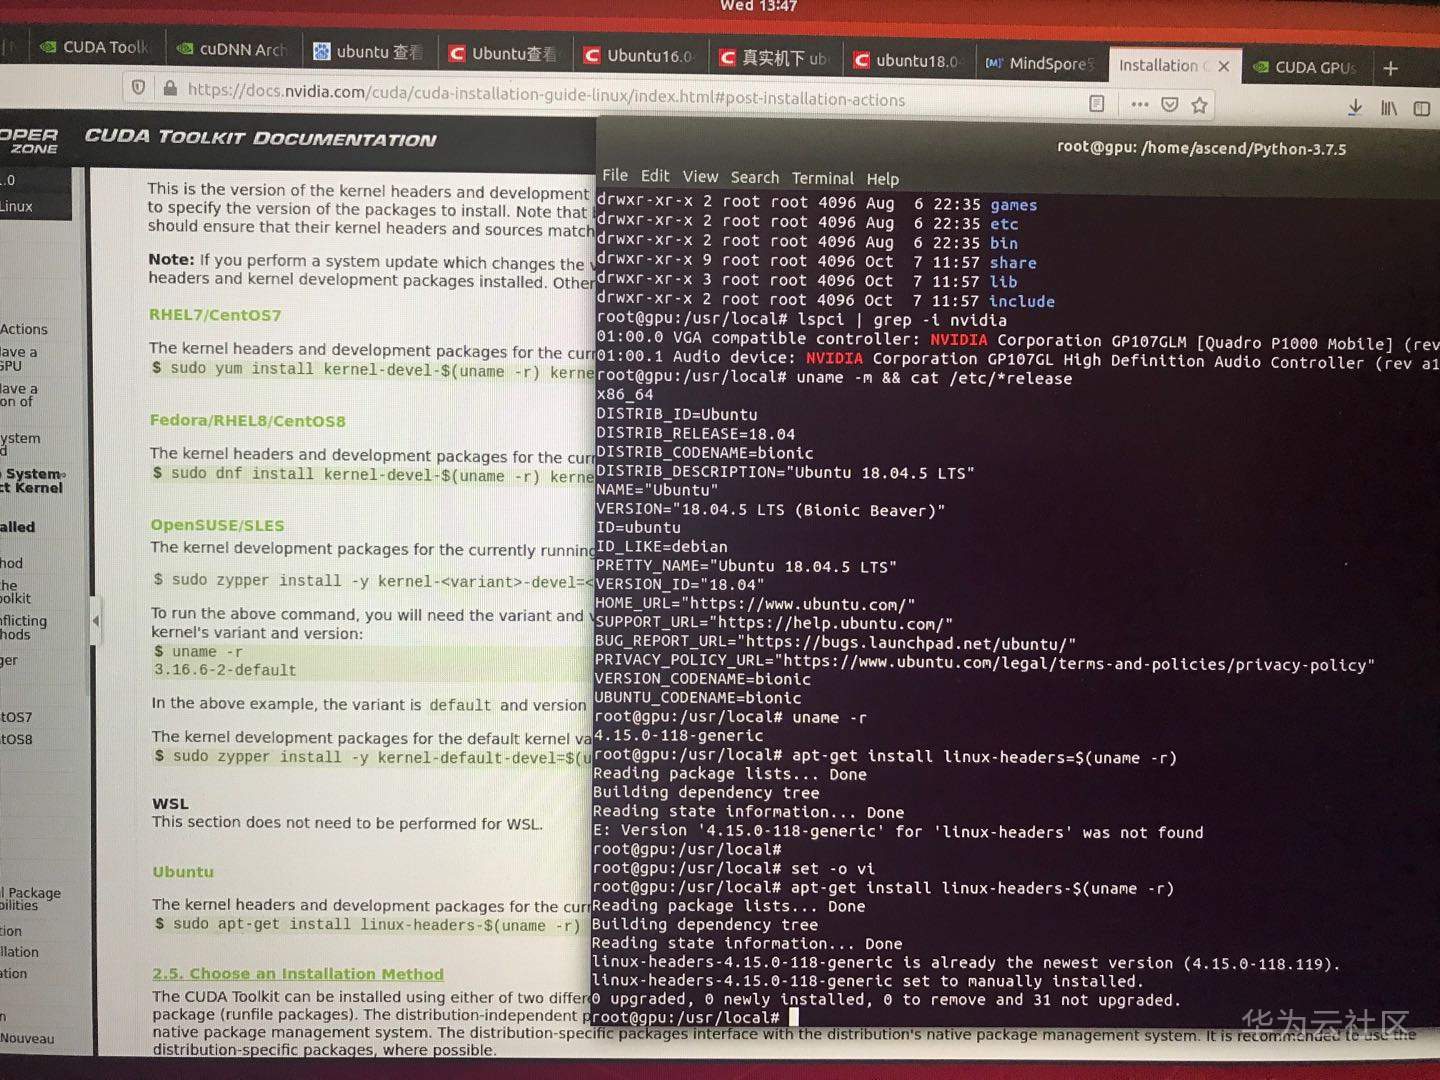The height and width of the screenshot is (1080, 1440).
Task: Open the Firefox downloads arrow icon
Action: 1355,107
